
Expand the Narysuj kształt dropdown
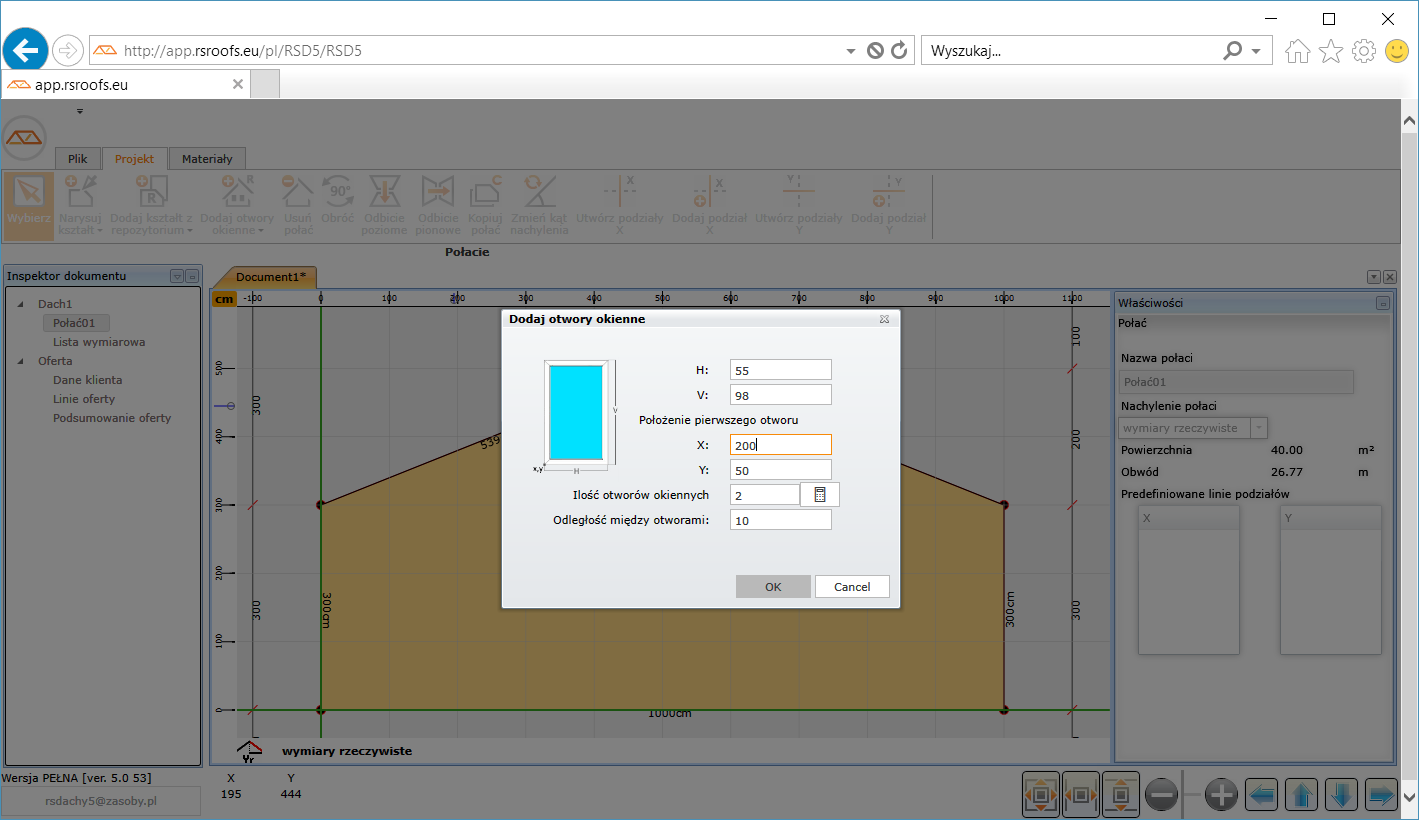click(x=101, y=231)
